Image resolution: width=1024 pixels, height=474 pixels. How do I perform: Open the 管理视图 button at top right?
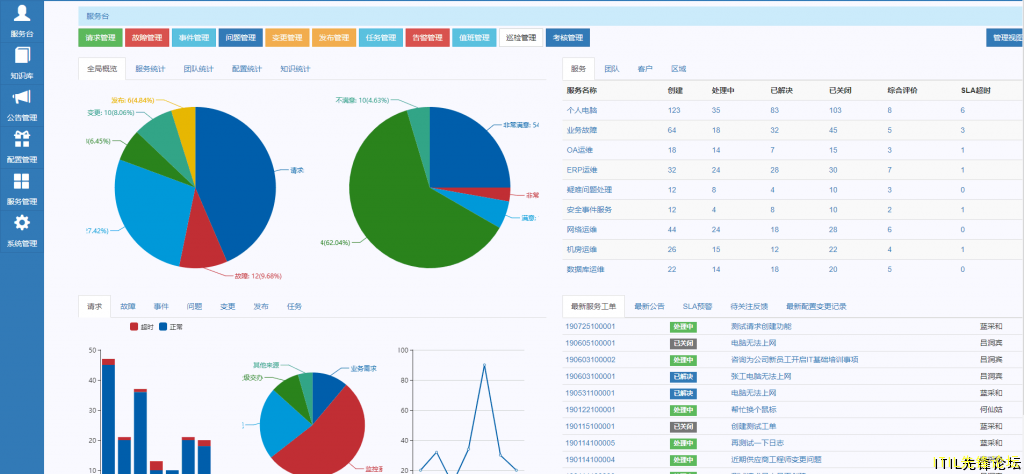pos(1006,38)
